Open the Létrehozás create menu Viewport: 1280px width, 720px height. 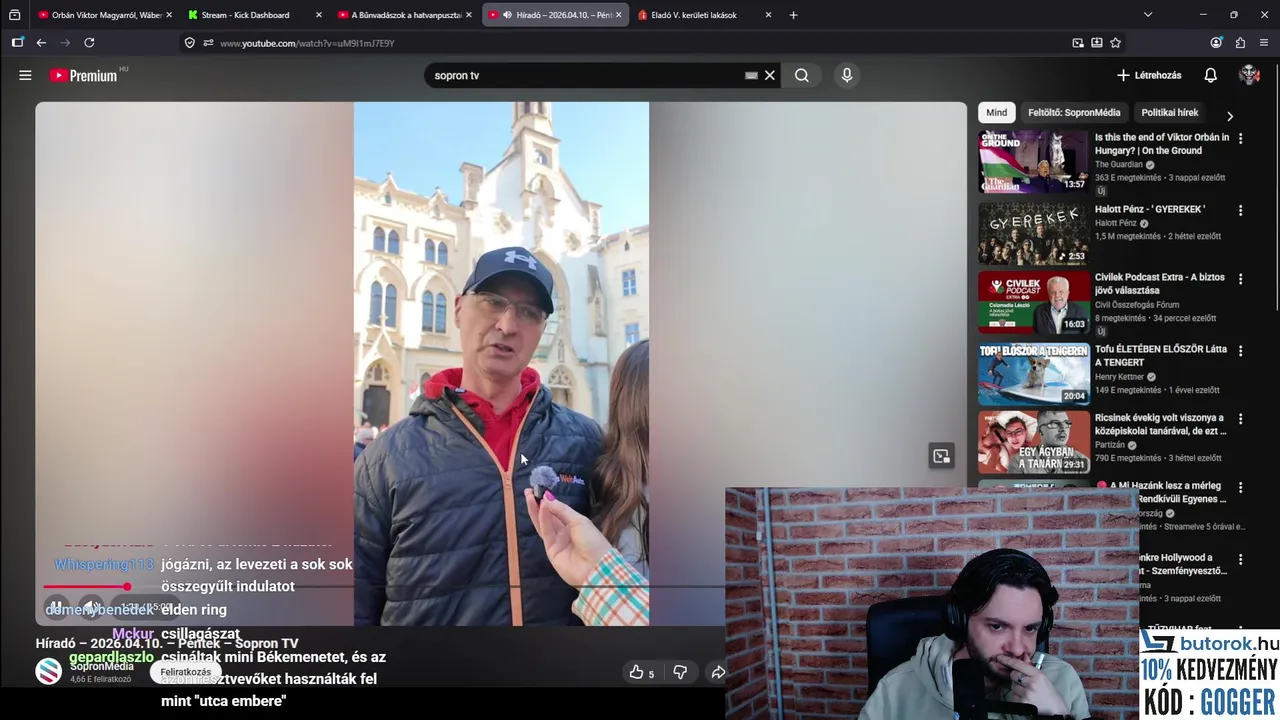[x=1149, y=75]
